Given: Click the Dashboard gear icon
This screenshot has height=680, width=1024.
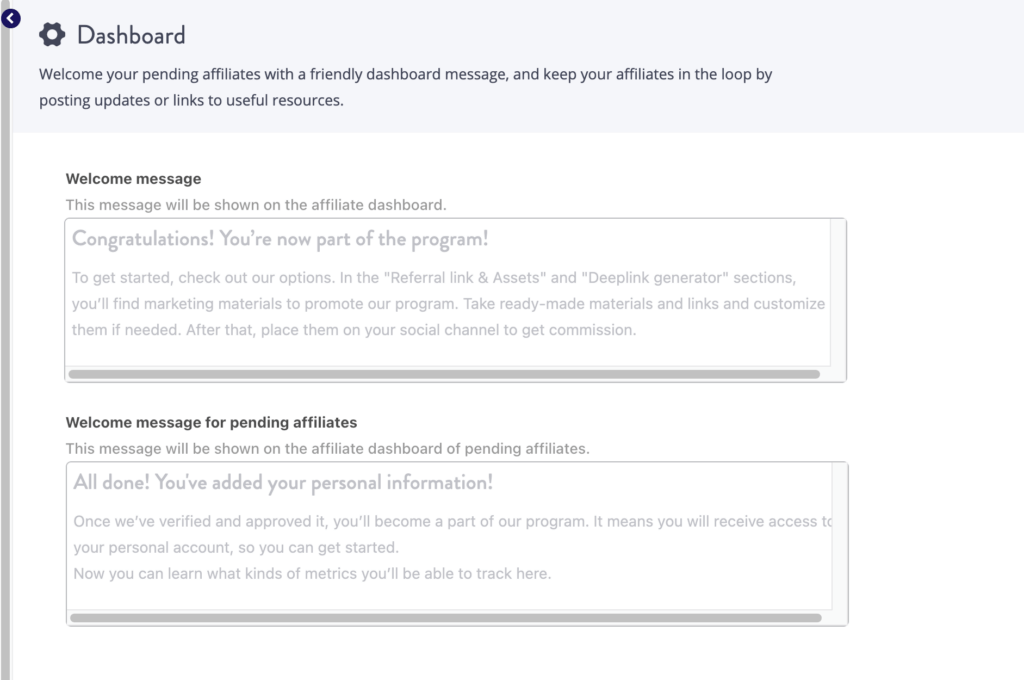Looking at the screenshot, I should (52, 35).
